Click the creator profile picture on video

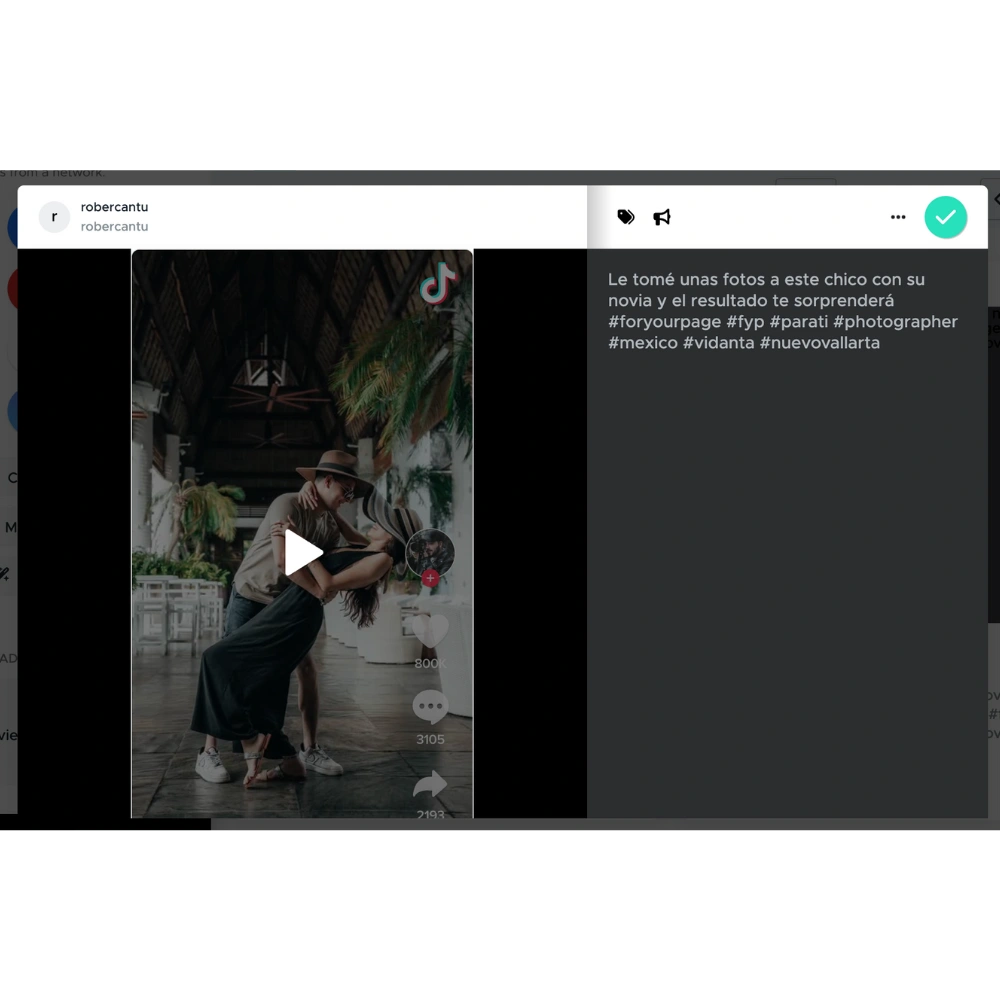pyautogui.click(x=430, y=552)
